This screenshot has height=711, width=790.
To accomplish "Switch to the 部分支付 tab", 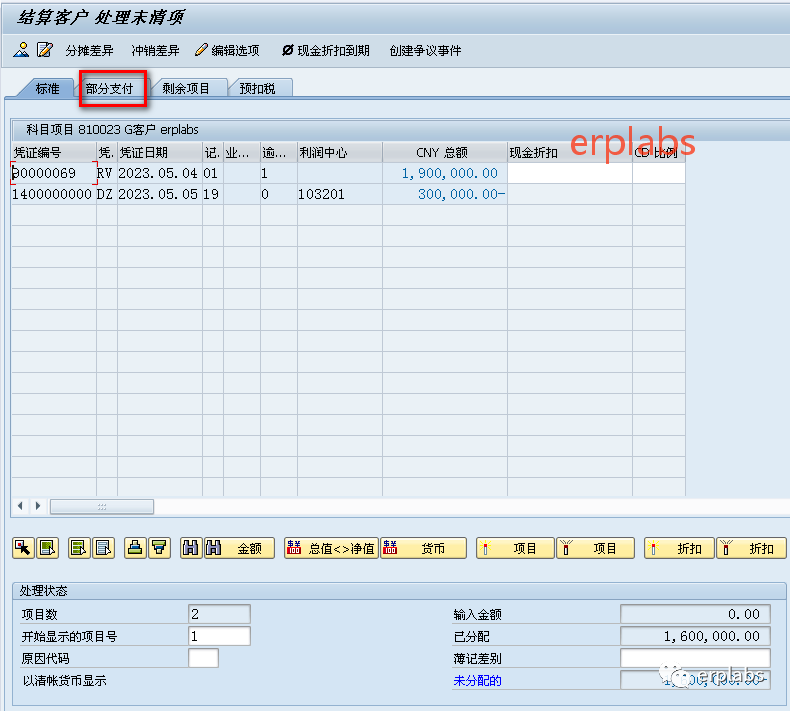I will pyautogui.click(x=109, y=89).
